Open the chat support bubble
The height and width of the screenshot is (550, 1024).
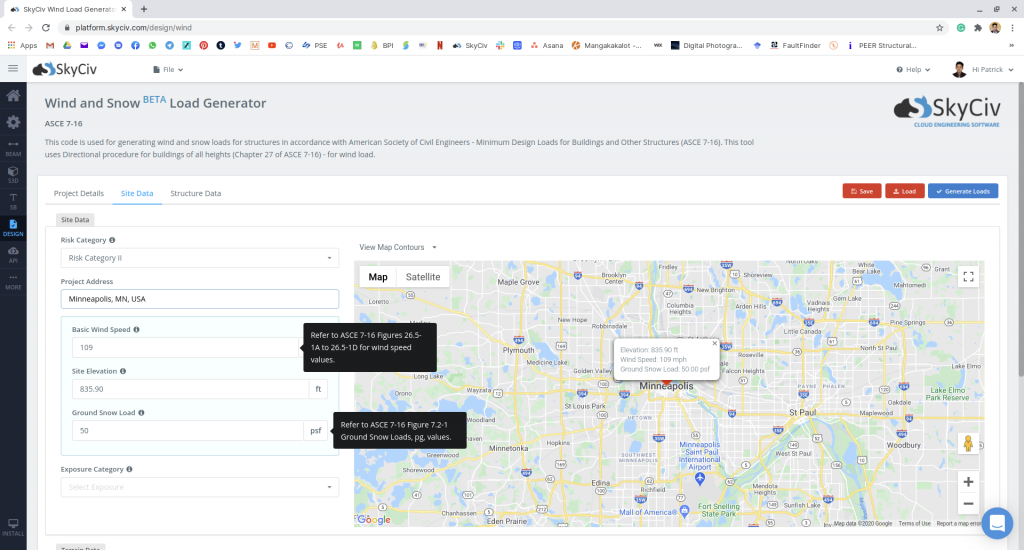997,522
